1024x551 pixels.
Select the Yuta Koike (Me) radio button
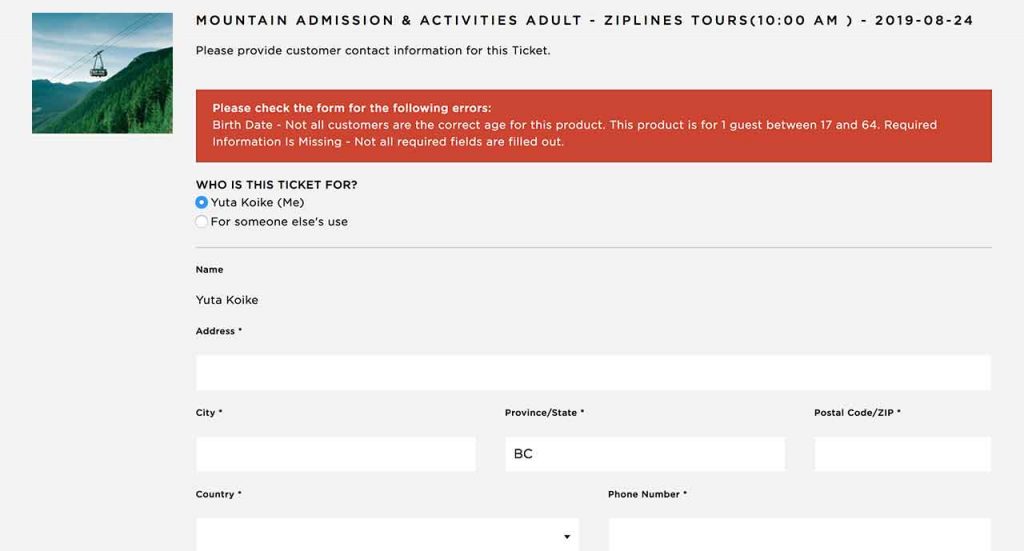point(202,202)
